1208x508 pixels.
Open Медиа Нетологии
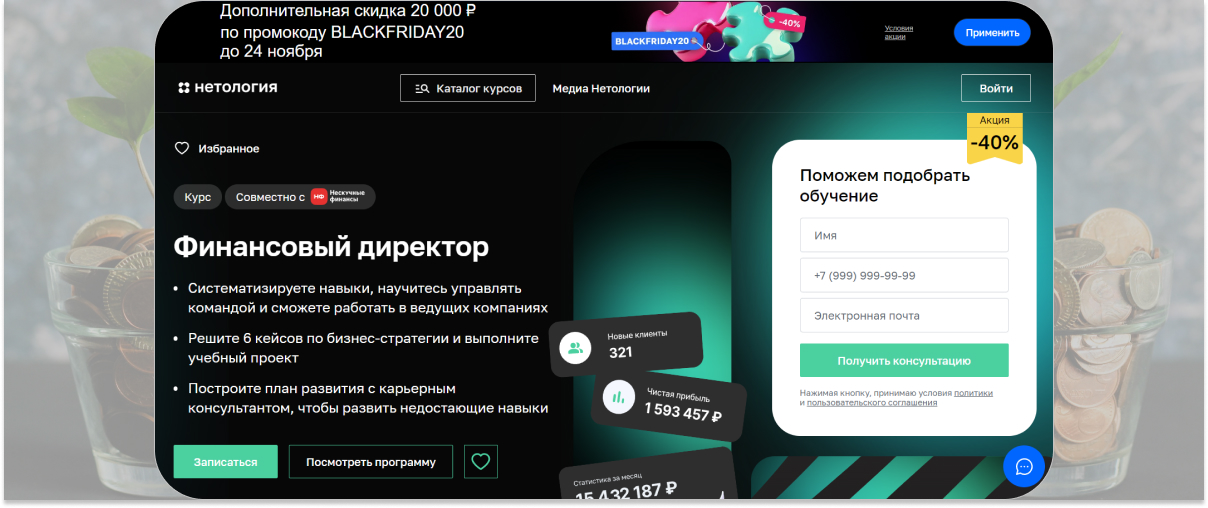(601, 88)
